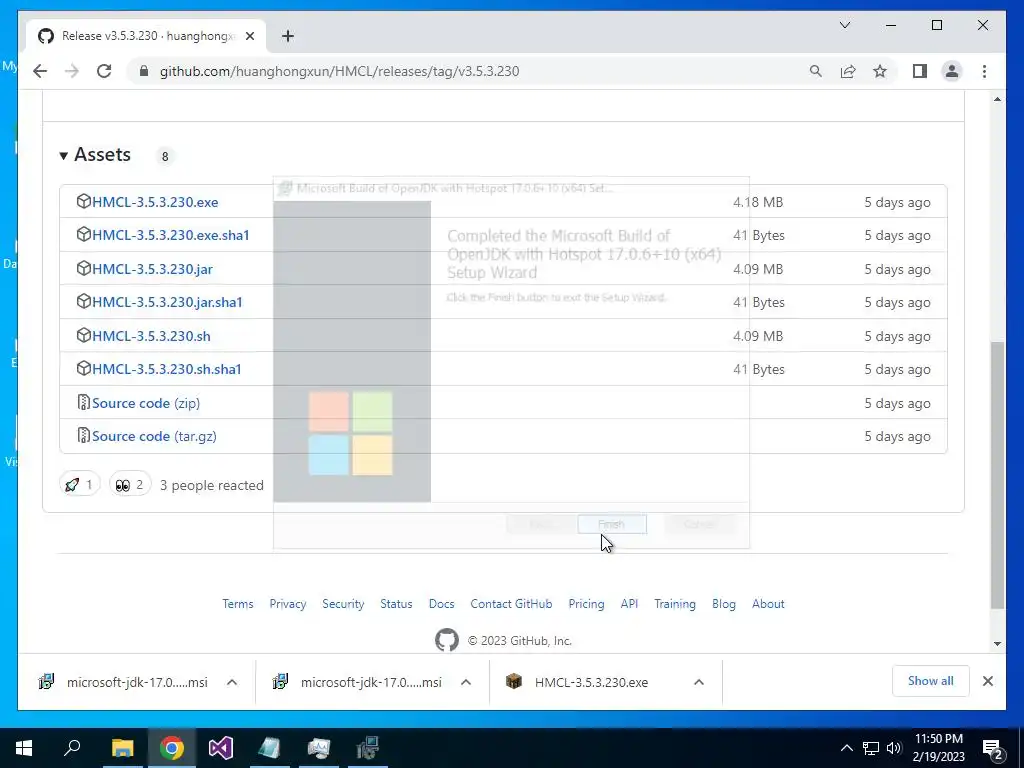Click the GitHub logo in the footer
This screenshot has width=1024, height=768.
tap(447, 640)
